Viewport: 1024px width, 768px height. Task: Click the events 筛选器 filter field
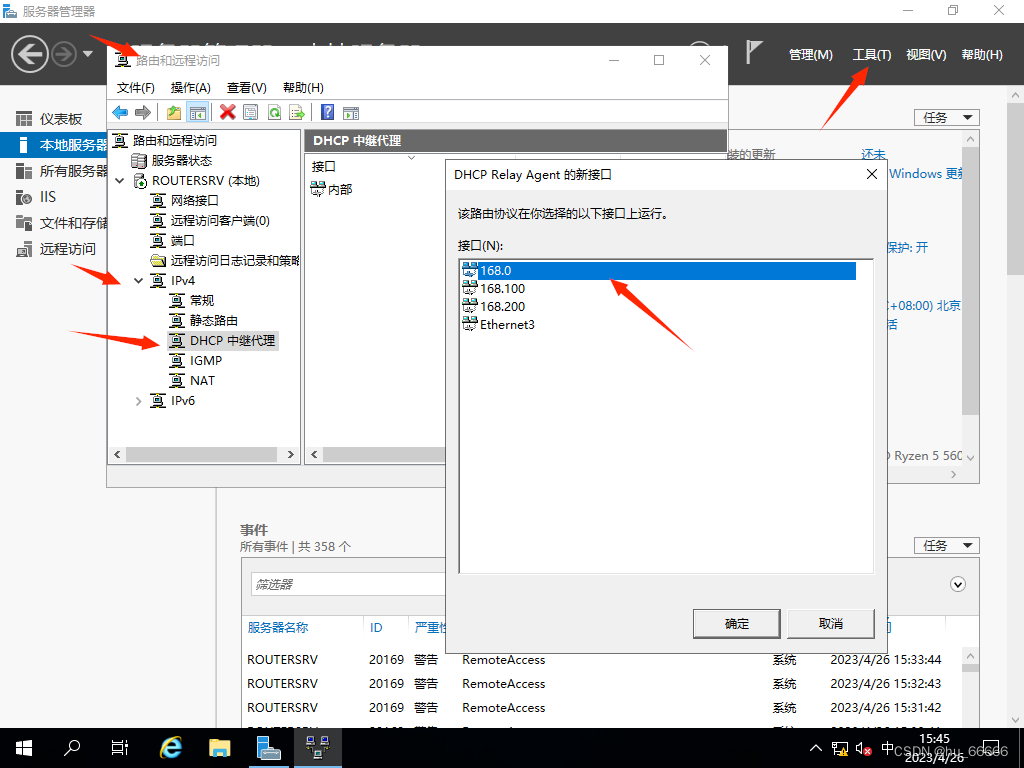click(348, 584)
